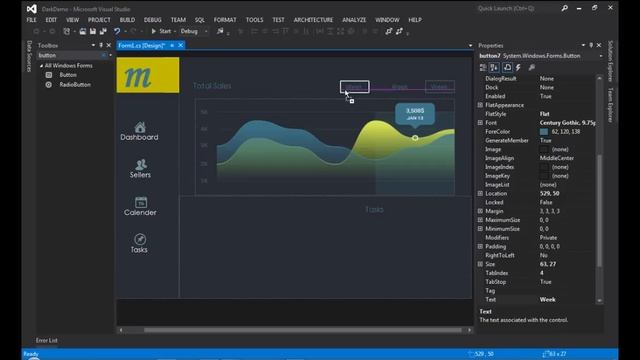The height and width of the screenshot is (360, 640).
Task: Expand the Margin property node
Action: (x=480, y=211)
